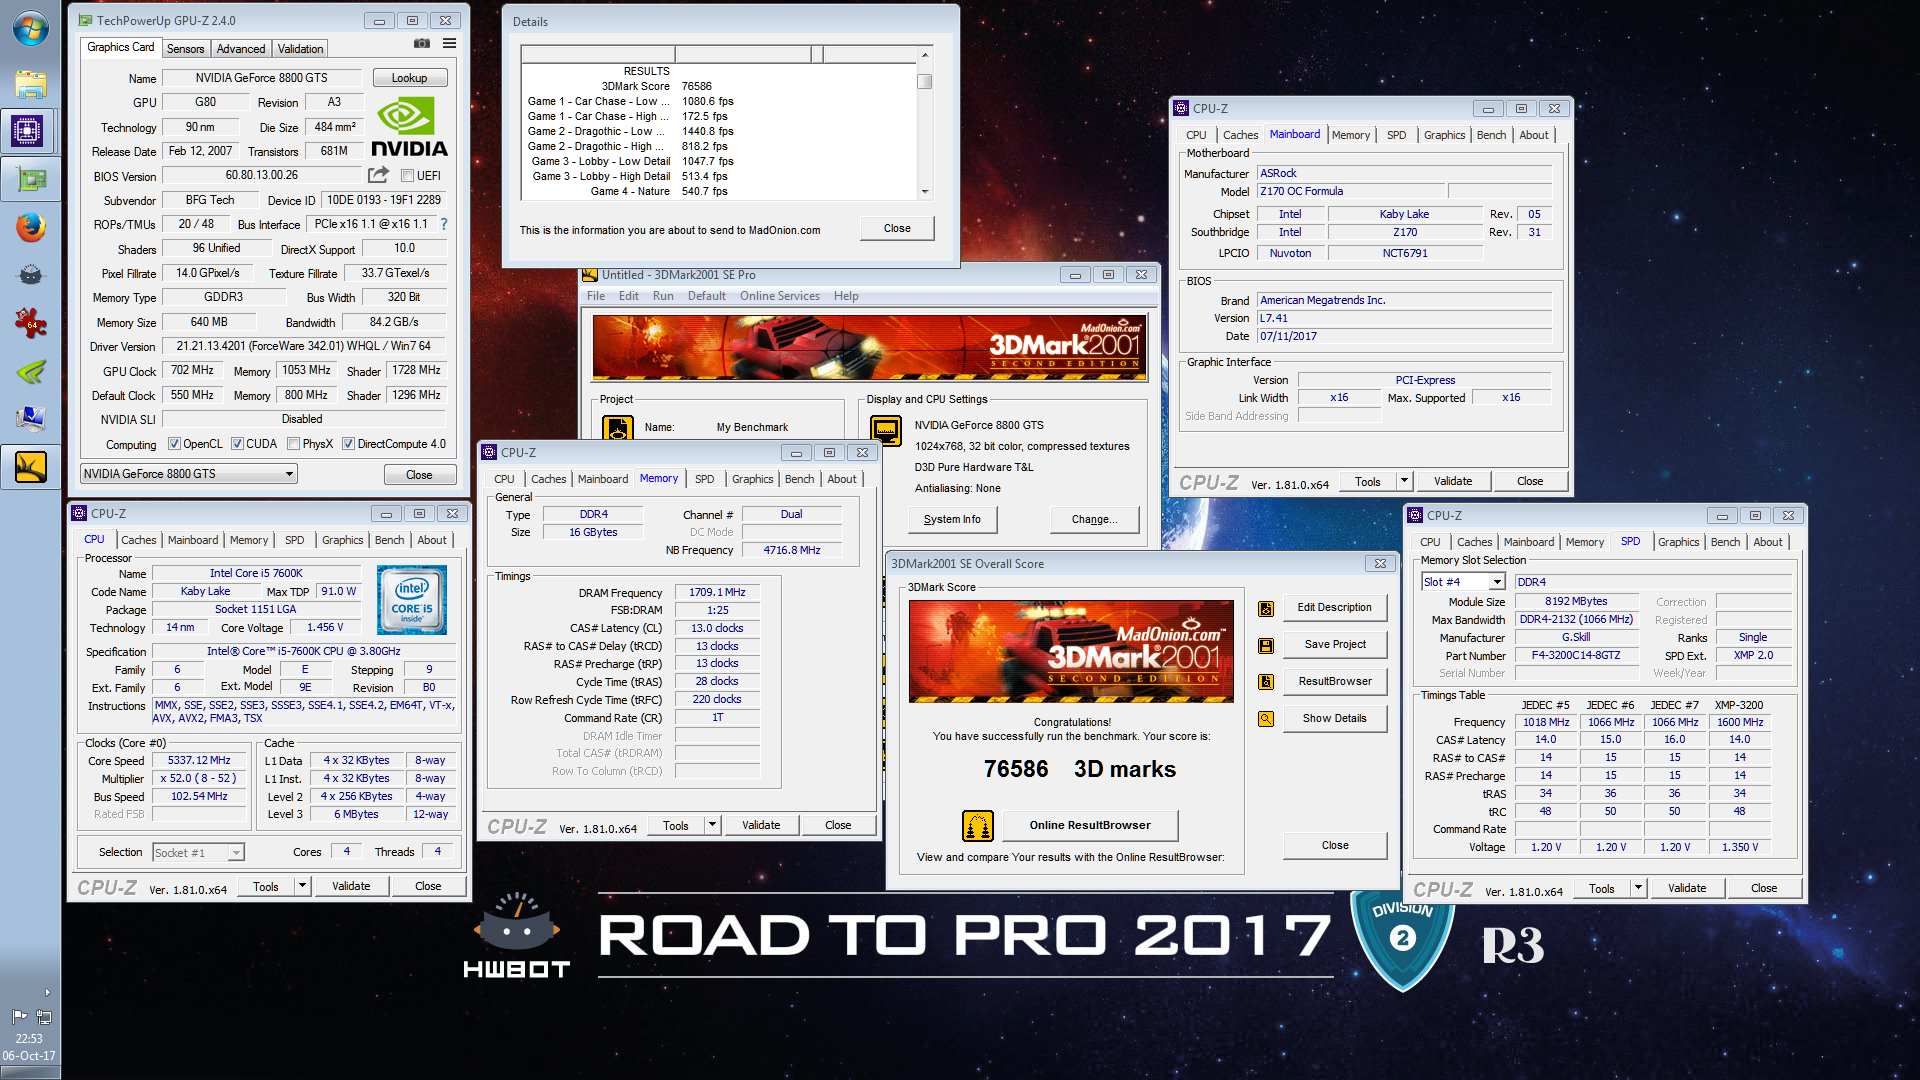This screenshot has width=1920, height=1080.
Task: Expand Tools dropdown arrow in CPU-Z Mainboard window
Action: 1404,482
